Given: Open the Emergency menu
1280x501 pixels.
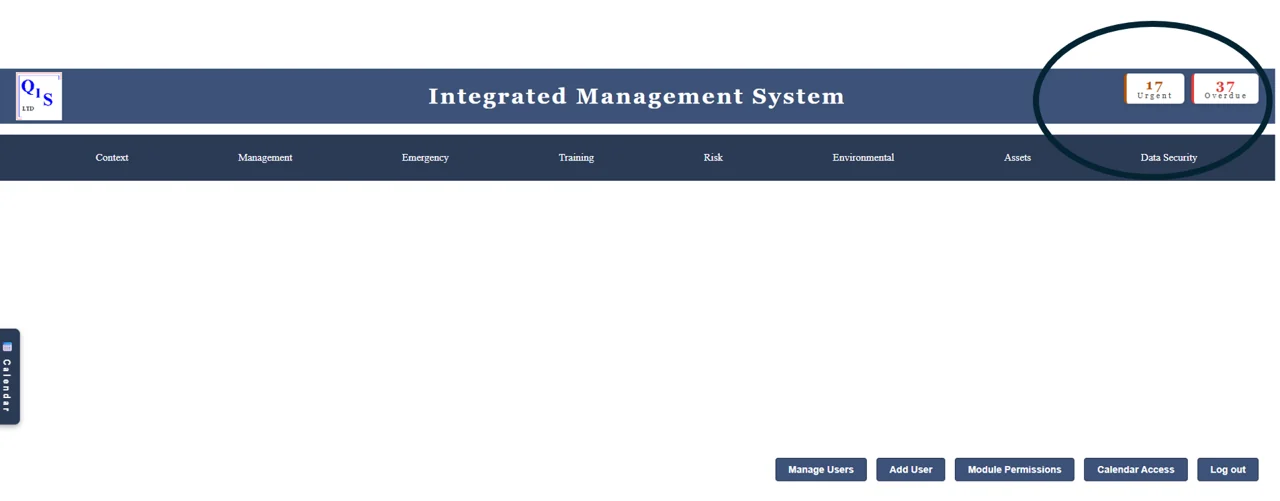Looking at the screenshot, I should (x=425, y=158).
